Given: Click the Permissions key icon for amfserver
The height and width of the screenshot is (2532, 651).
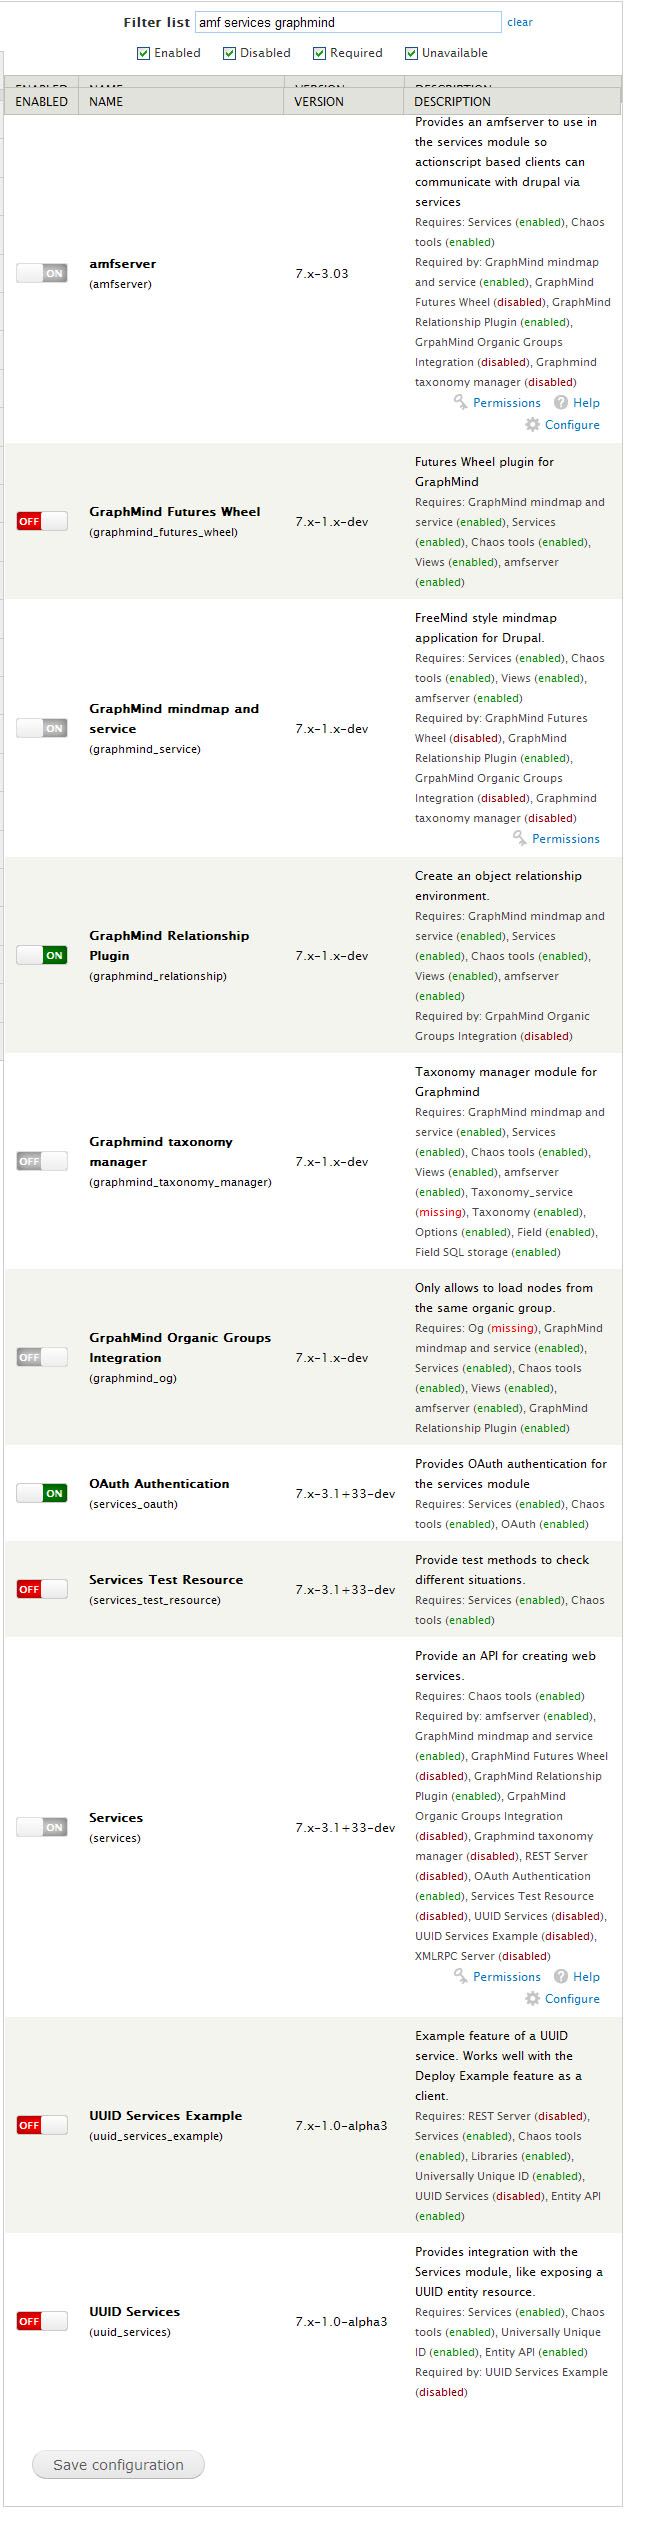Looking at the screenshot, I should pyautogui.click(x=460, y=402).
